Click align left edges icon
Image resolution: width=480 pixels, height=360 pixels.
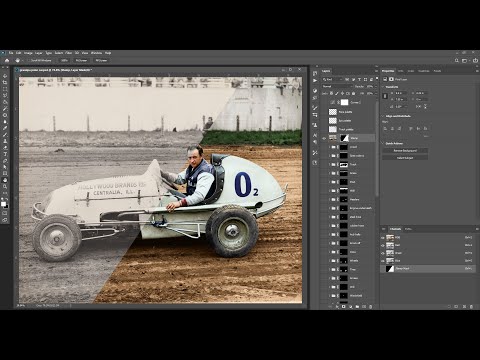(x=386, y=128)
